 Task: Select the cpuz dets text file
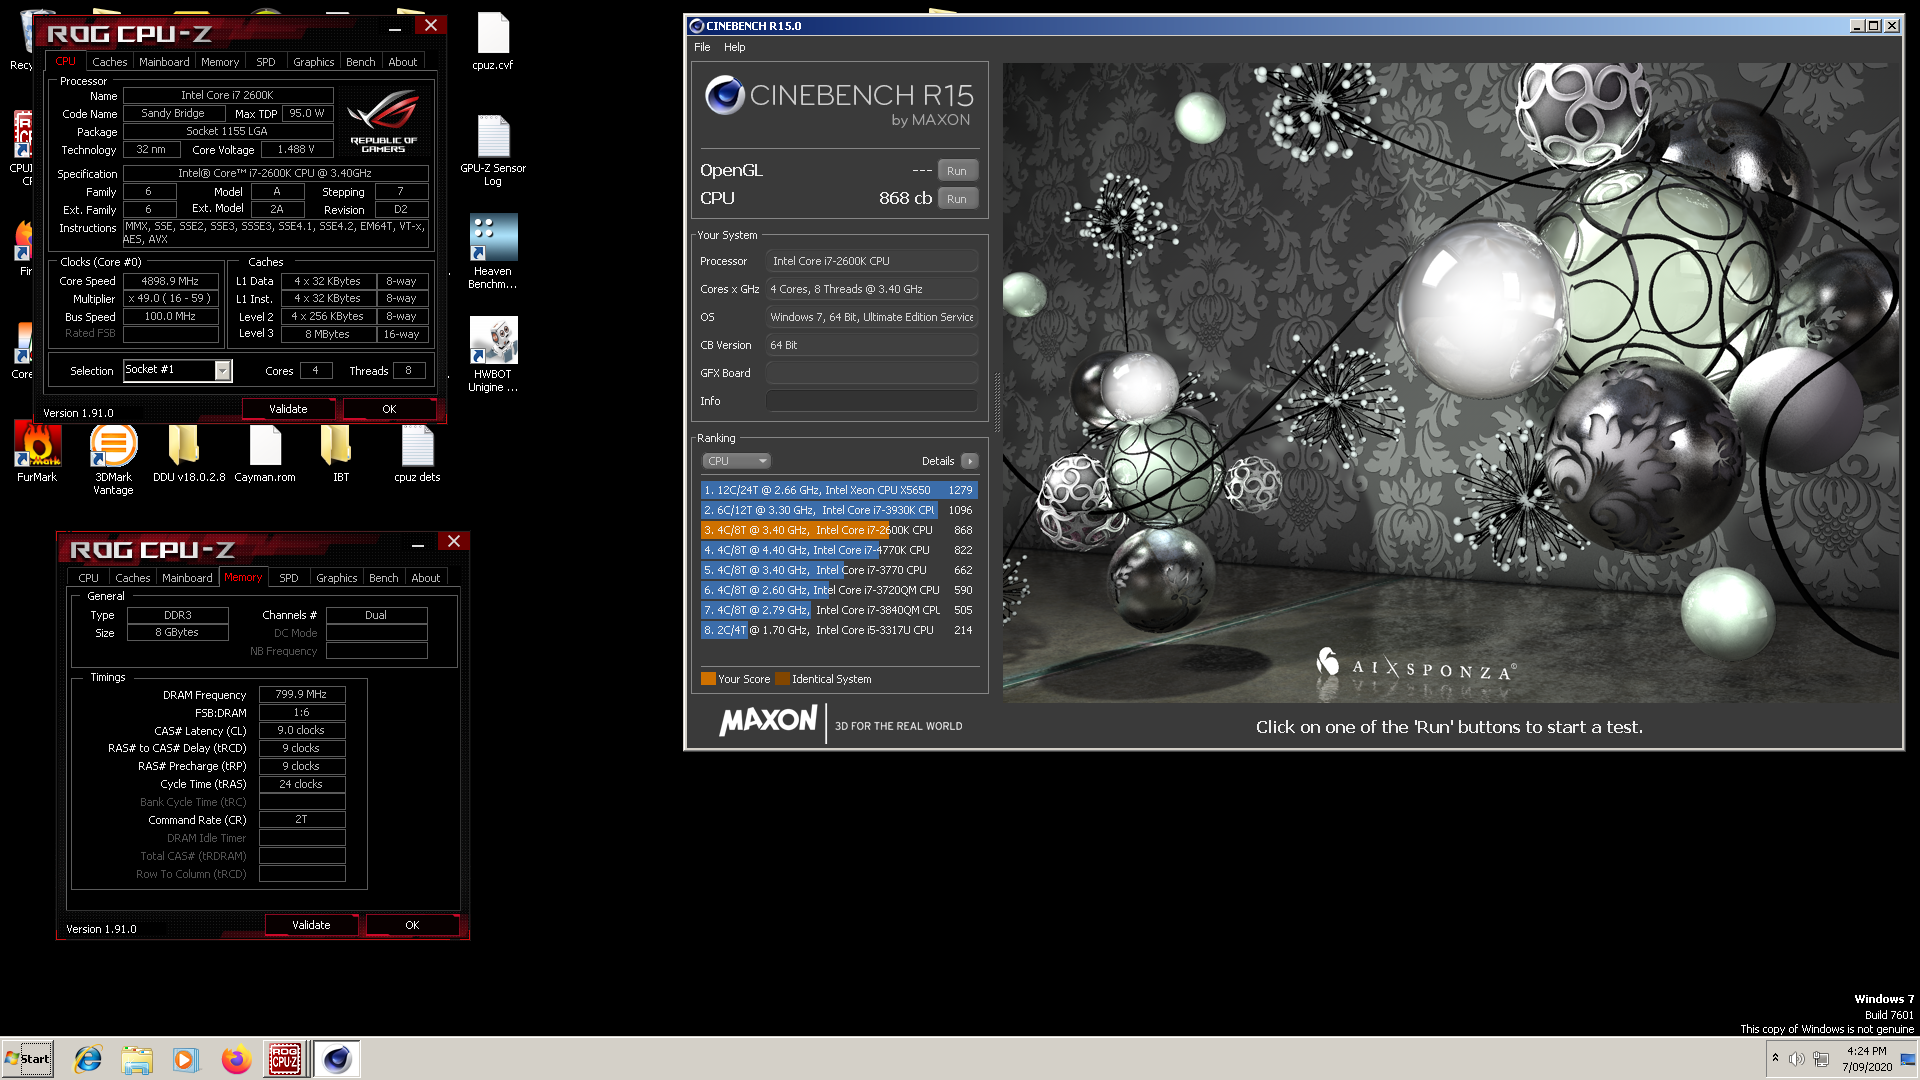[x=417, y=452]
